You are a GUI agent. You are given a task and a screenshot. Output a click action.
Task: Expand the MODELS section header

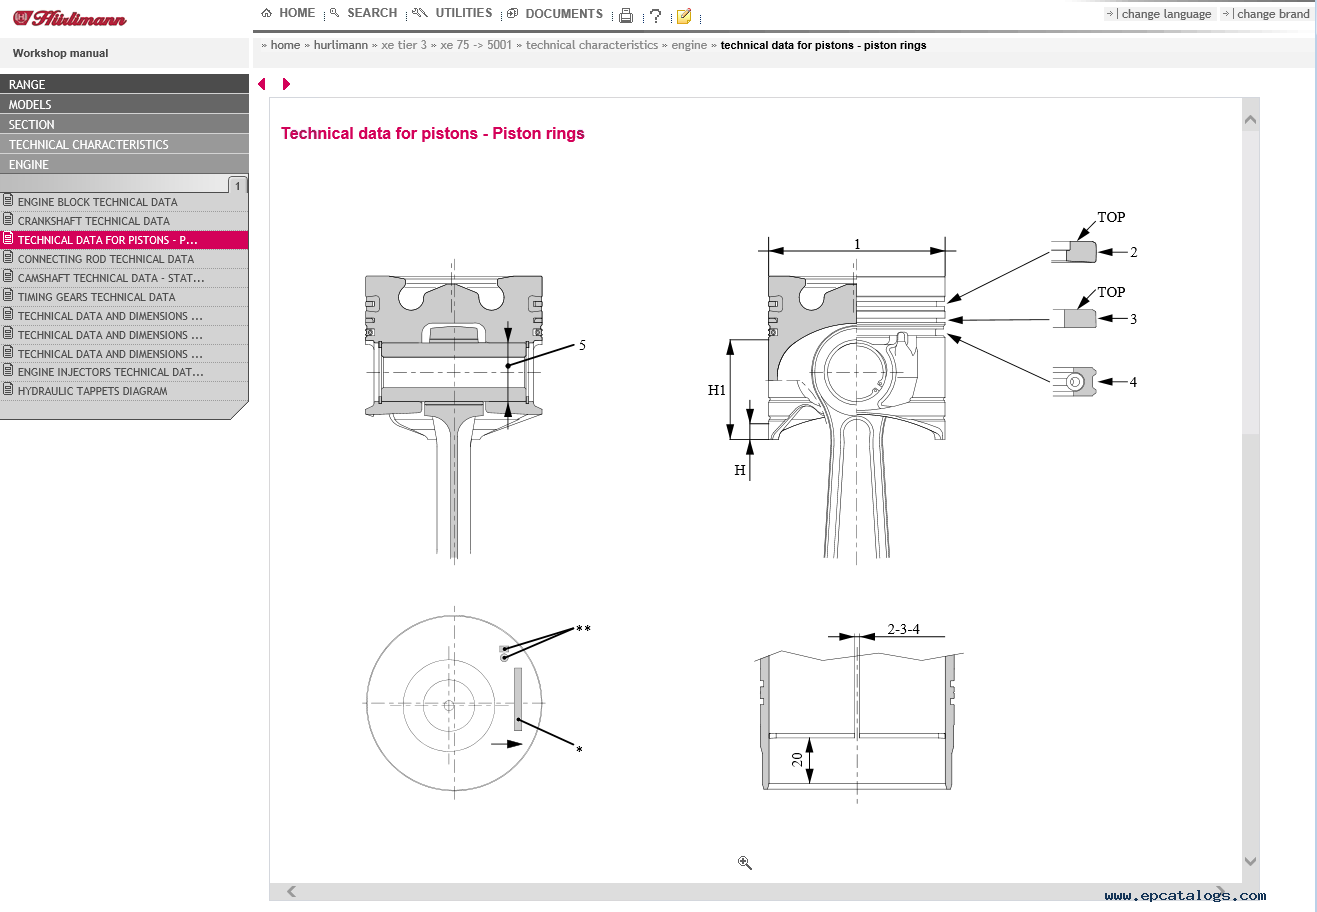[124, 104]
